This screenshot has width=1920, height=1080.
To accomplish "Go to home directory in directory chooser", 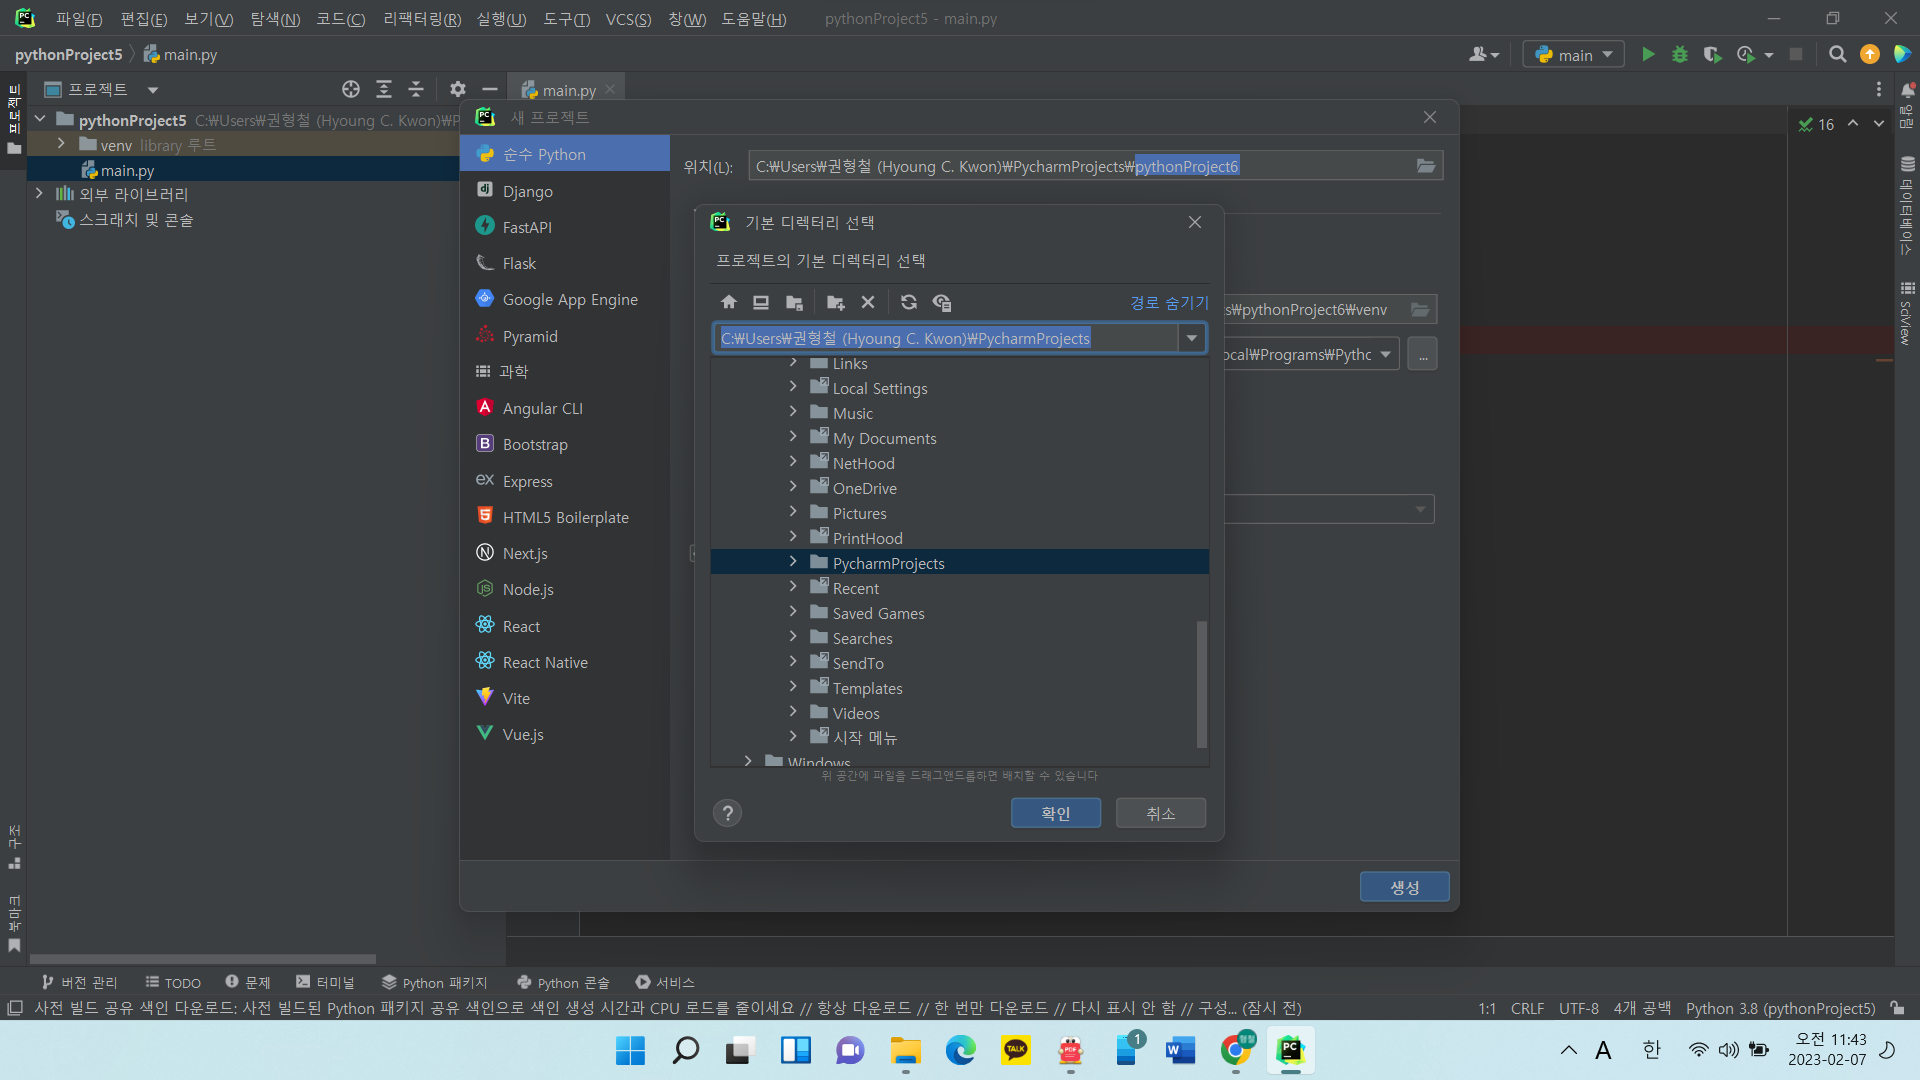I will point(729,302).
